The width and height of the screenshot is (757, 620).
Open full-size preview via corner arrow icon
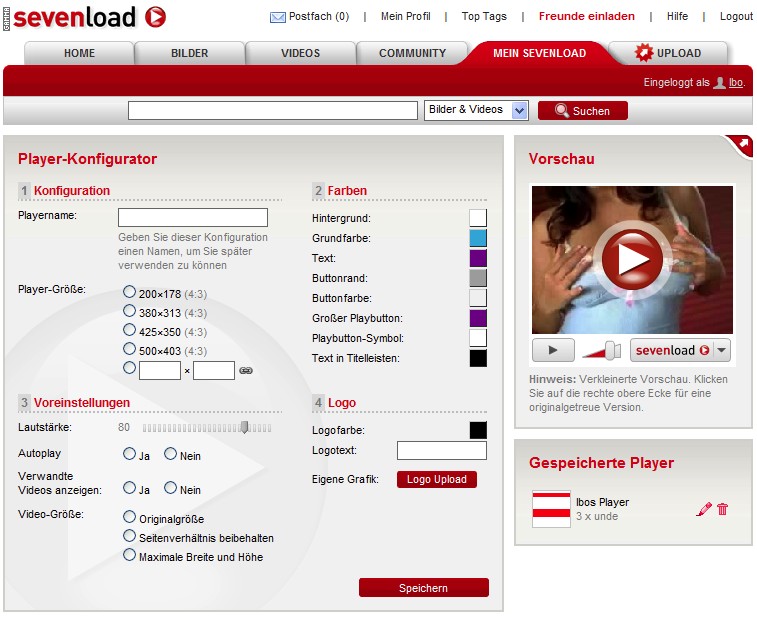click(x=743, y=144)
